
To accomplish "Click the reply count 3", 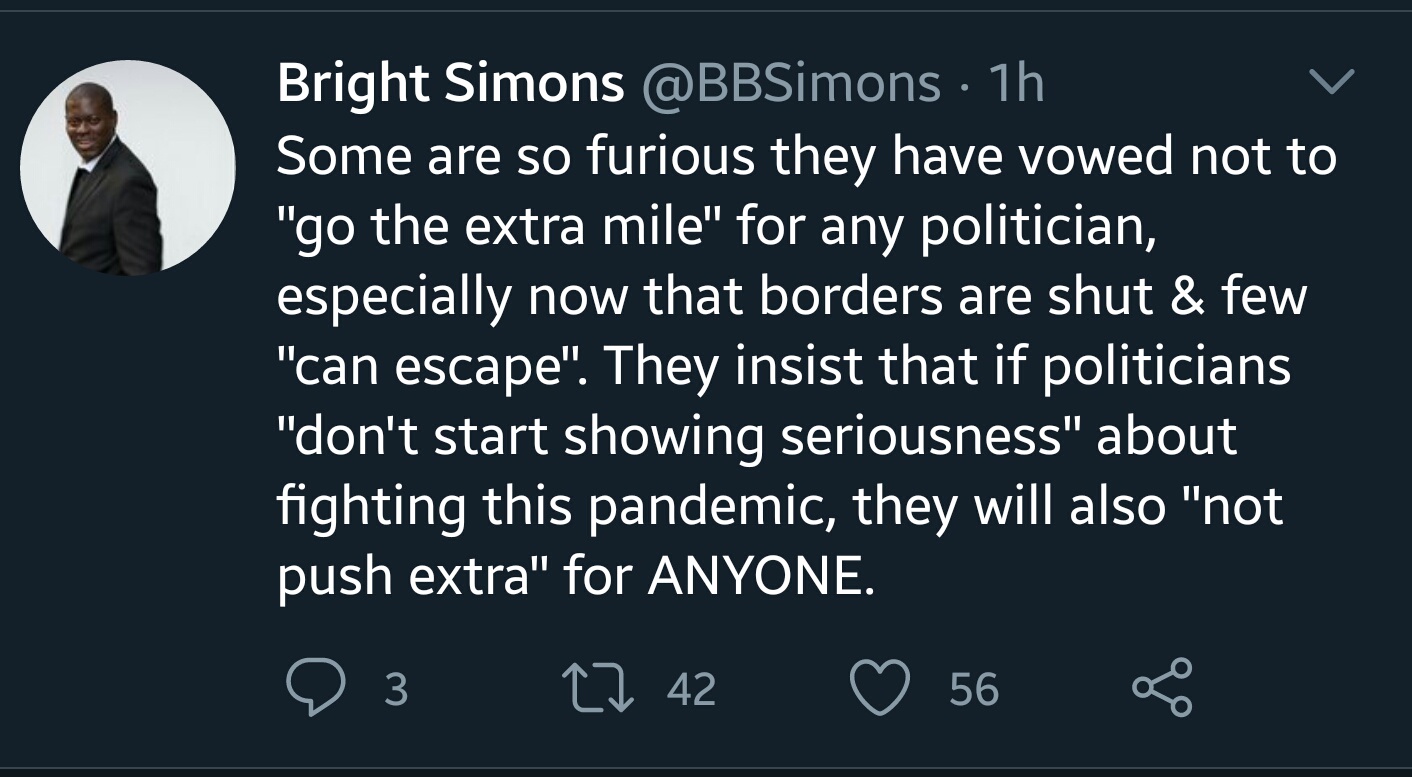I will tap(396, 689).
